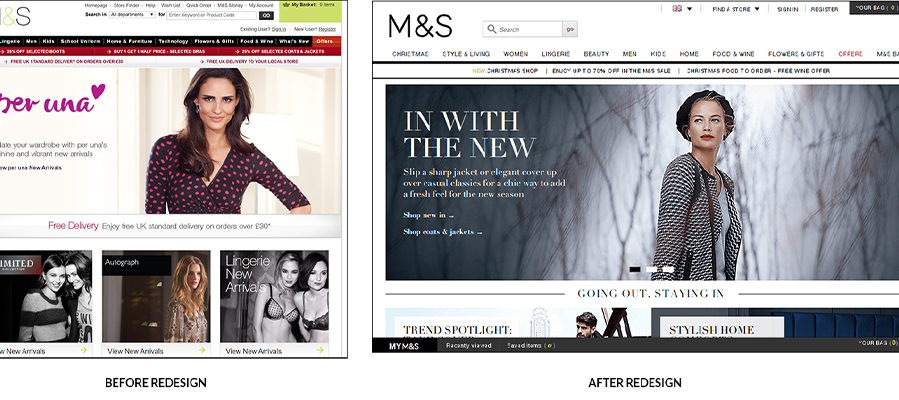
Task: Open the Recently viewed tab in My M&S bar
Action: pos(468,346)
